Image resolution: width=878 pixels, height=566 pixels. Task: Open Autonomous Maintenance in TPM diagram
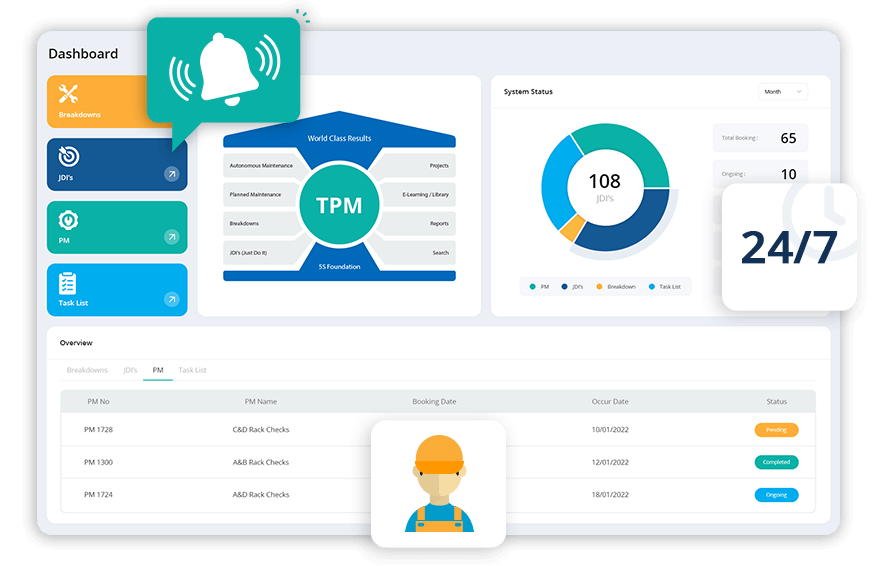point(261,165)
